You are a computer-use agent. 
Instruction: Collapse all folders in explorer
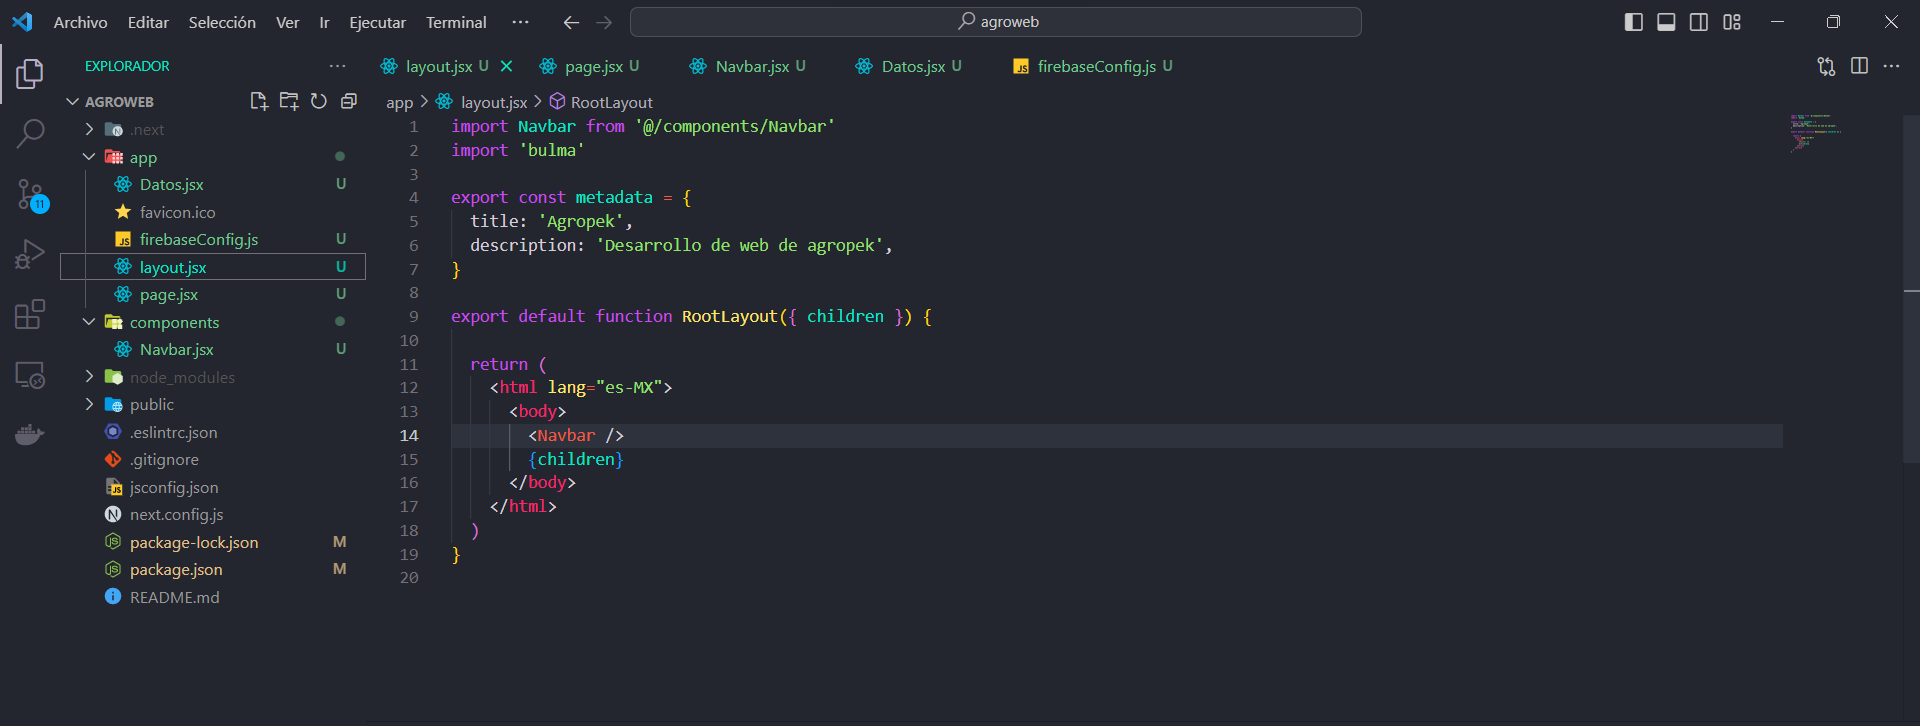point(349,101)
